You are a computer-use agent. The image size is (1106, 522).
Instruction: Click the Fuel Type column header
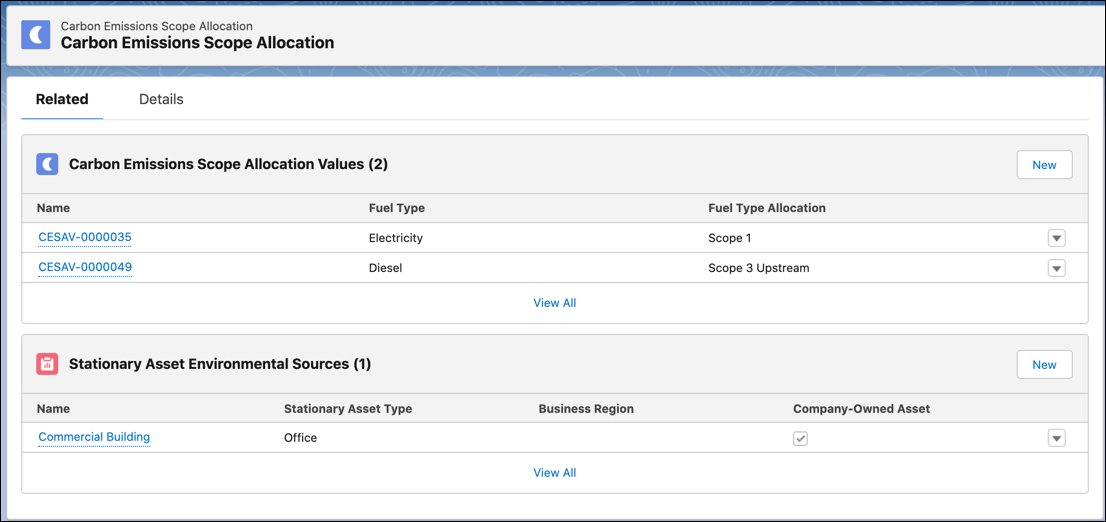(396, 208)
